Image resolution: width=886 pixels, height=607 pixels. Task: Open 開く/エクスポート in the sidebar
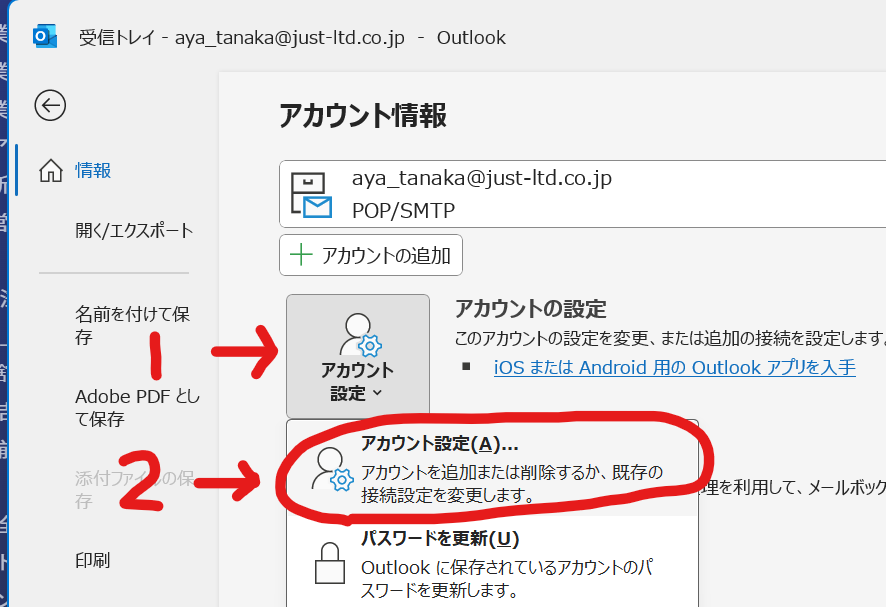tap(134, 231)
